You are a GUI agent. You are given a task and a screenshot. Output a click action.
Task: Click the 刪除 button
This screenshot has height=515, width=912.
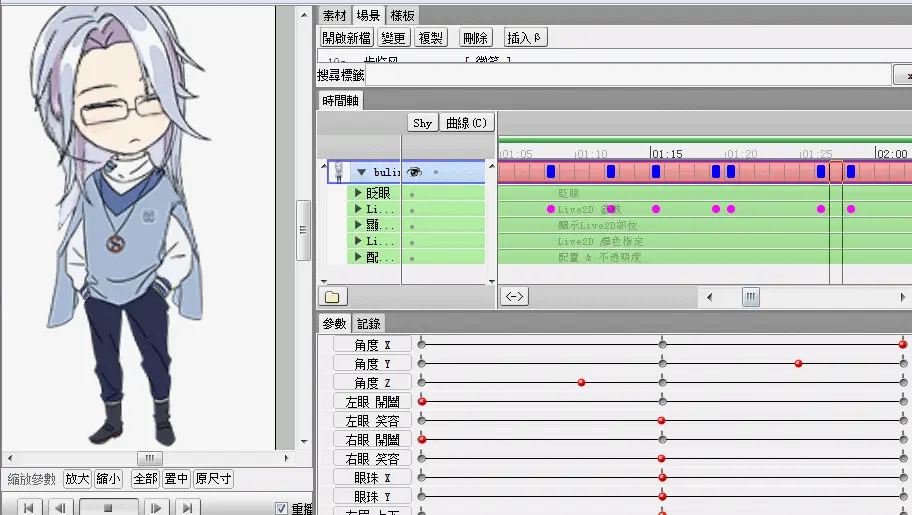(475, 38)
